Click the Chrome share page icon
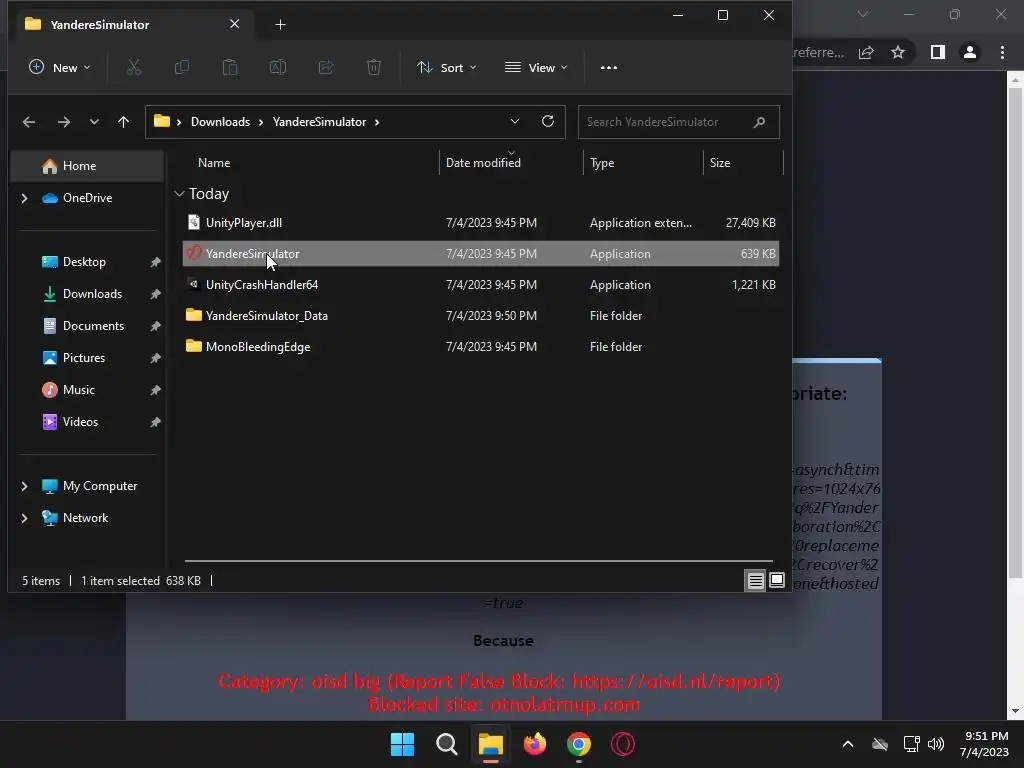The width and height of the screenshot is (1024, 768). pyautogui.click(x=866, y=52)
